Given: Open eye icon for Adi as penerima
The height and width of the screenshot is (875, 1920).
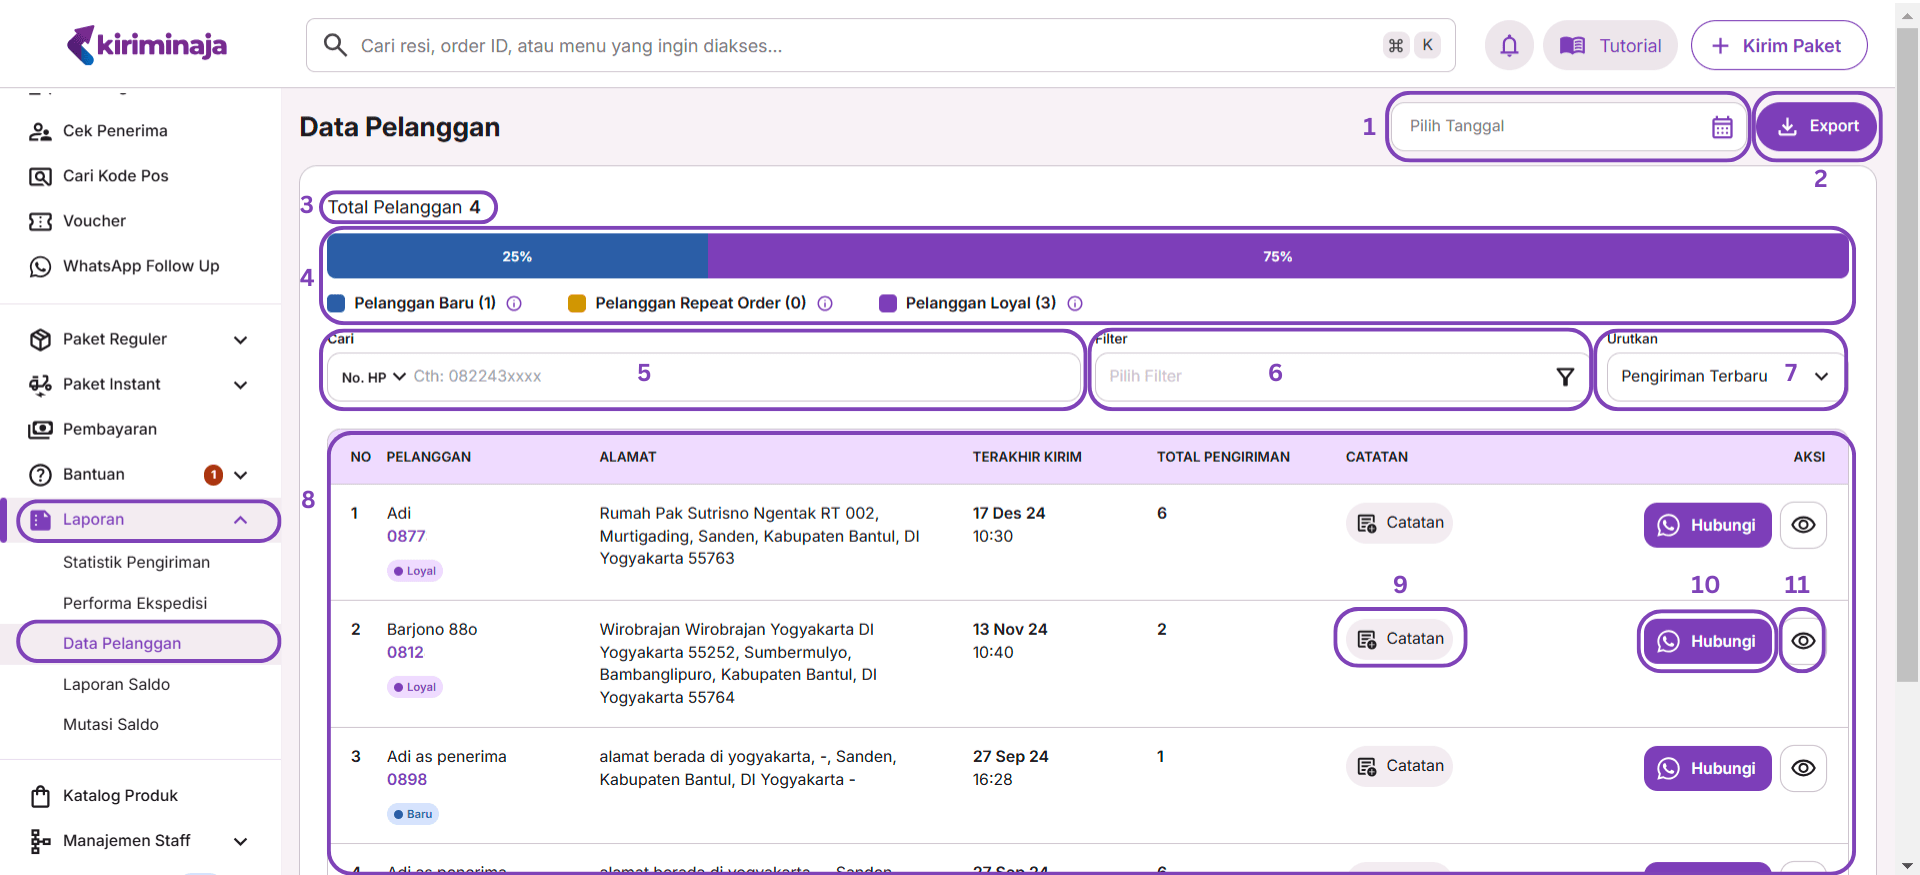Looking at the screenshot, I should [x=1803, y=769].
